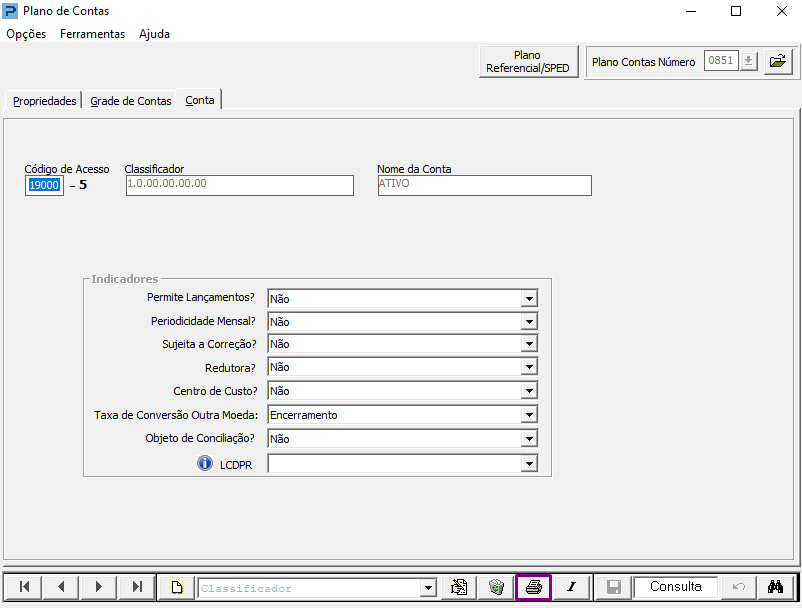Click the Classificador label above the field
This screenshot has height=608, width=802.
click(154, 169)
